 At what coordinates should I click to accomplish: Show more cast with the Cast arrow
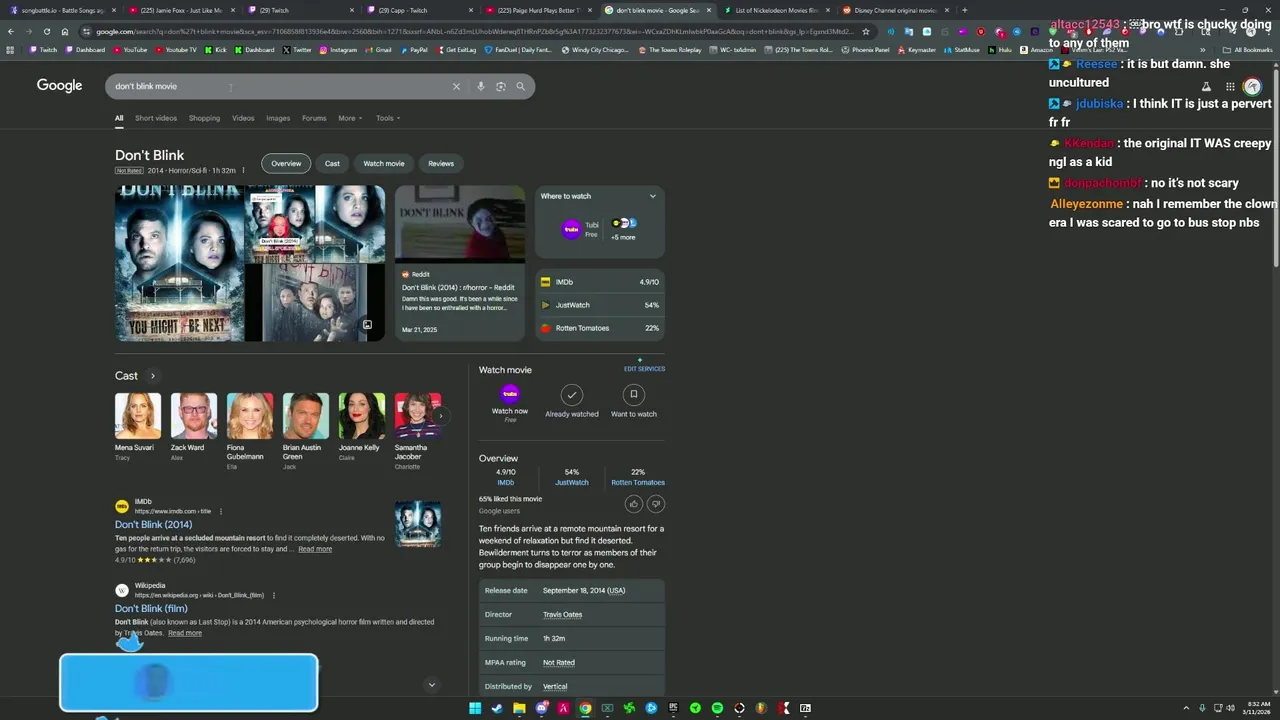152,376
